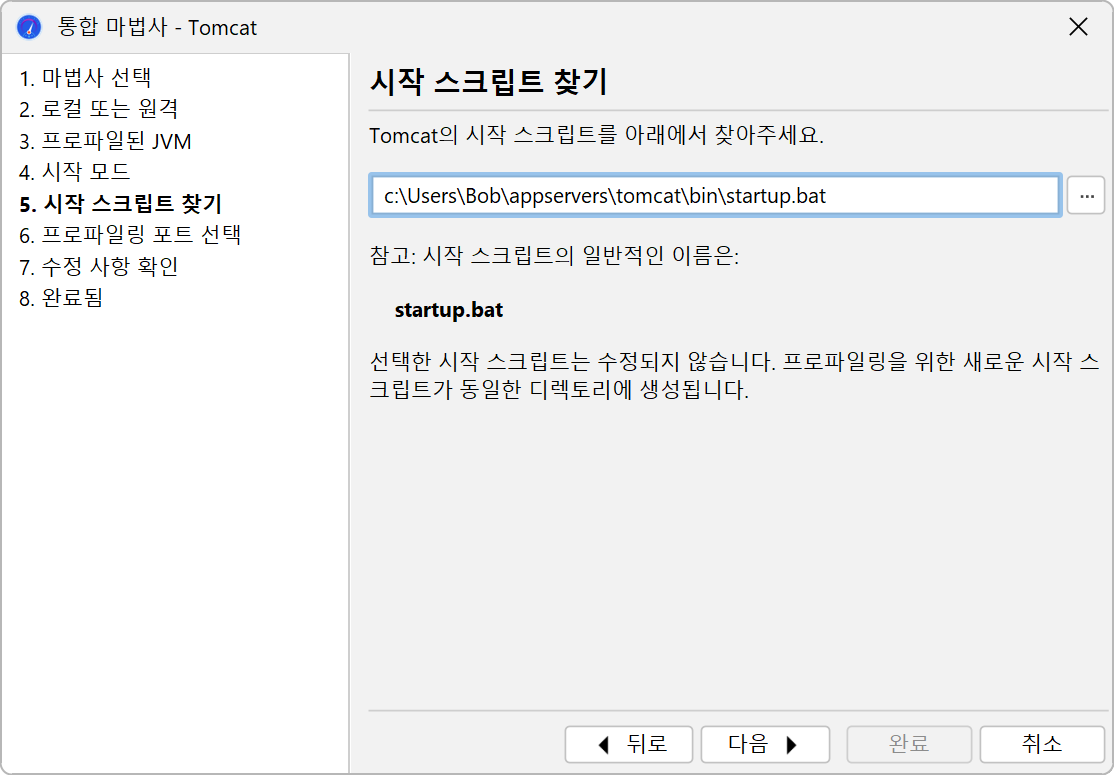Select step '8. 완료됨'
This screenshot has width=1114, height=775.
tap(61, 298)
